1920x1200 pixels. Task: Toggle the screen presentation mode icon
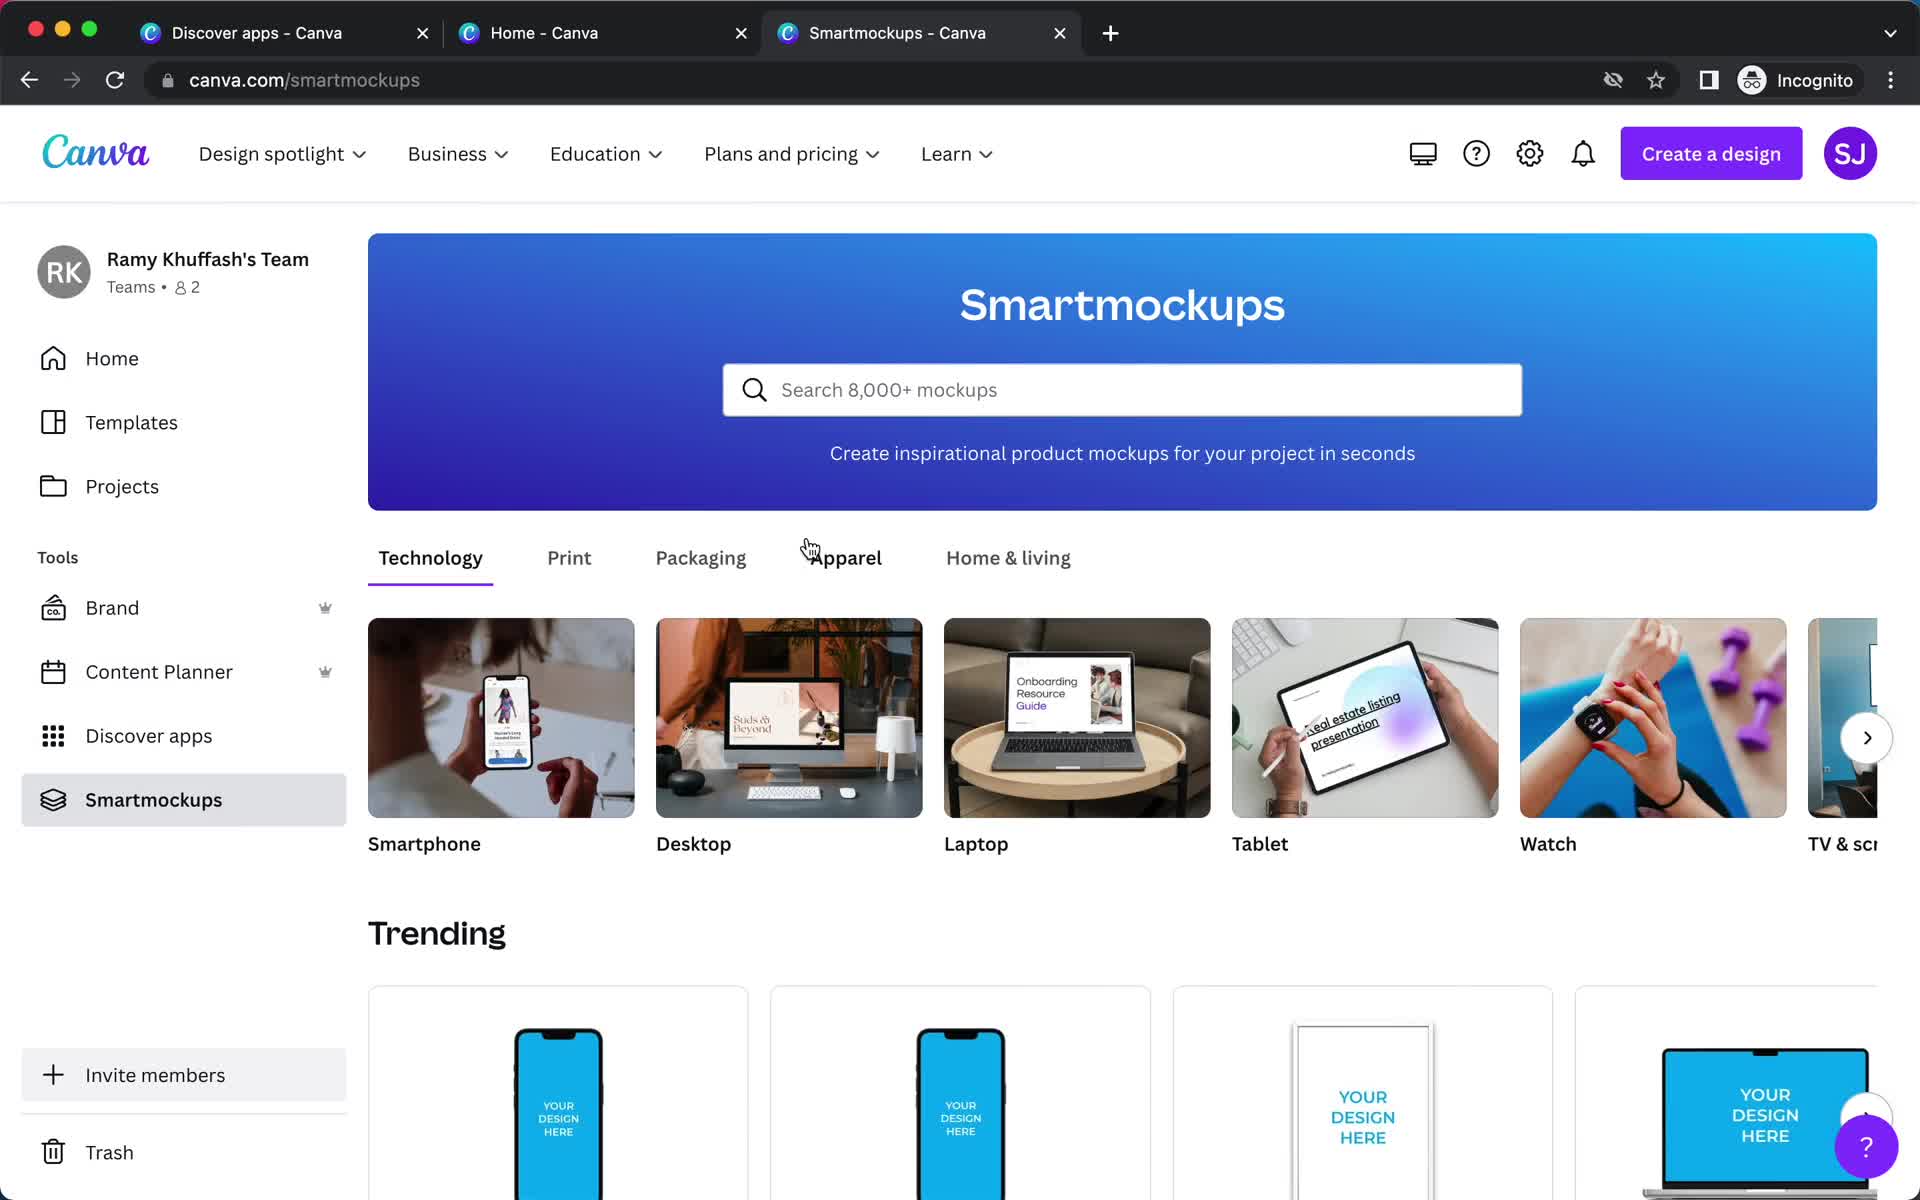pos(1424,153)
